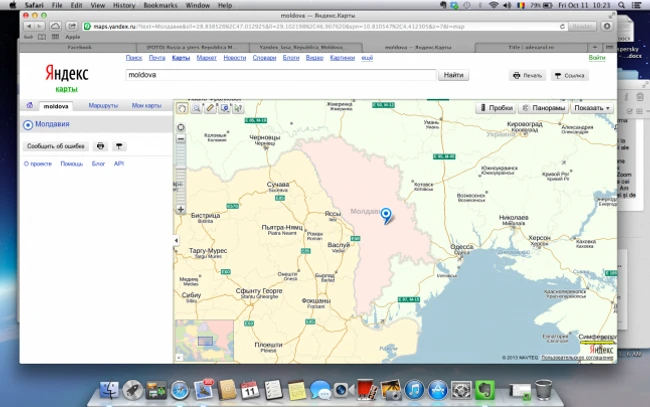
Task: Toggle the Пробки traffic layer
Action: (x=497, y=107)
